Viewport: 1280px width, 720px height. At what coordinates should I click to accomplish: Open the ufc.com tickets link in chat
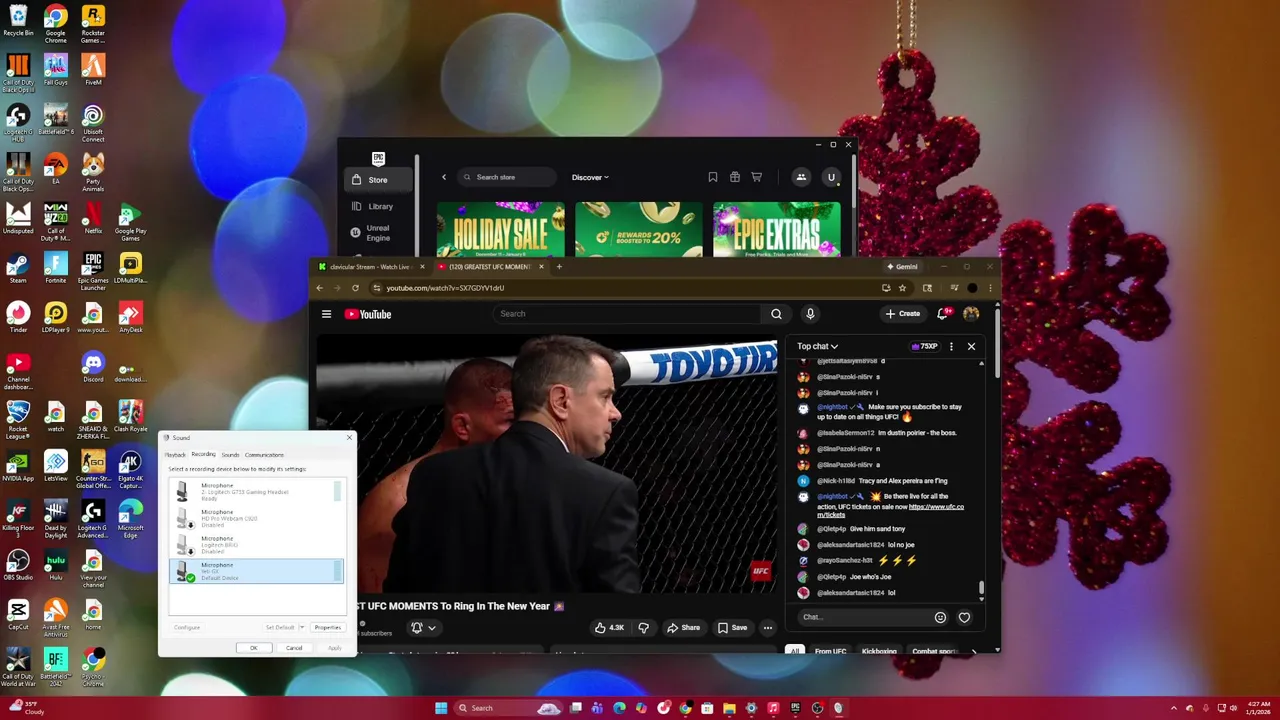coord(890,511)
